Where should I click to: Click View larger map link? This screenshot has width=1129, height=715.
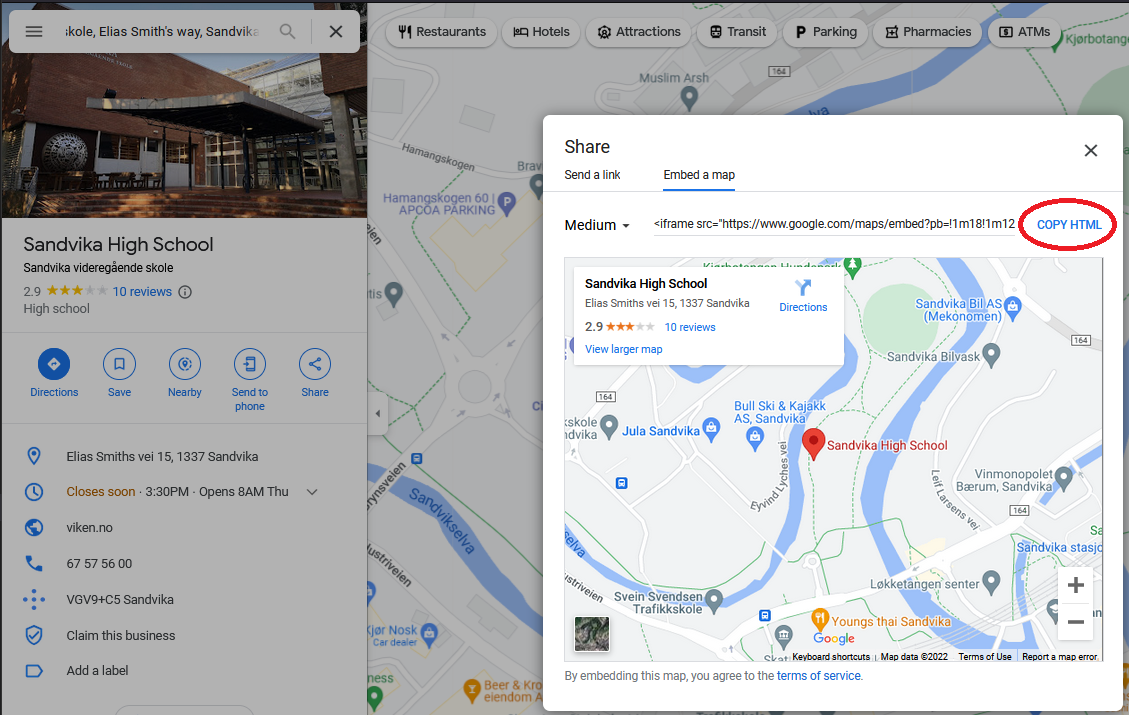(x=624, y=349)
